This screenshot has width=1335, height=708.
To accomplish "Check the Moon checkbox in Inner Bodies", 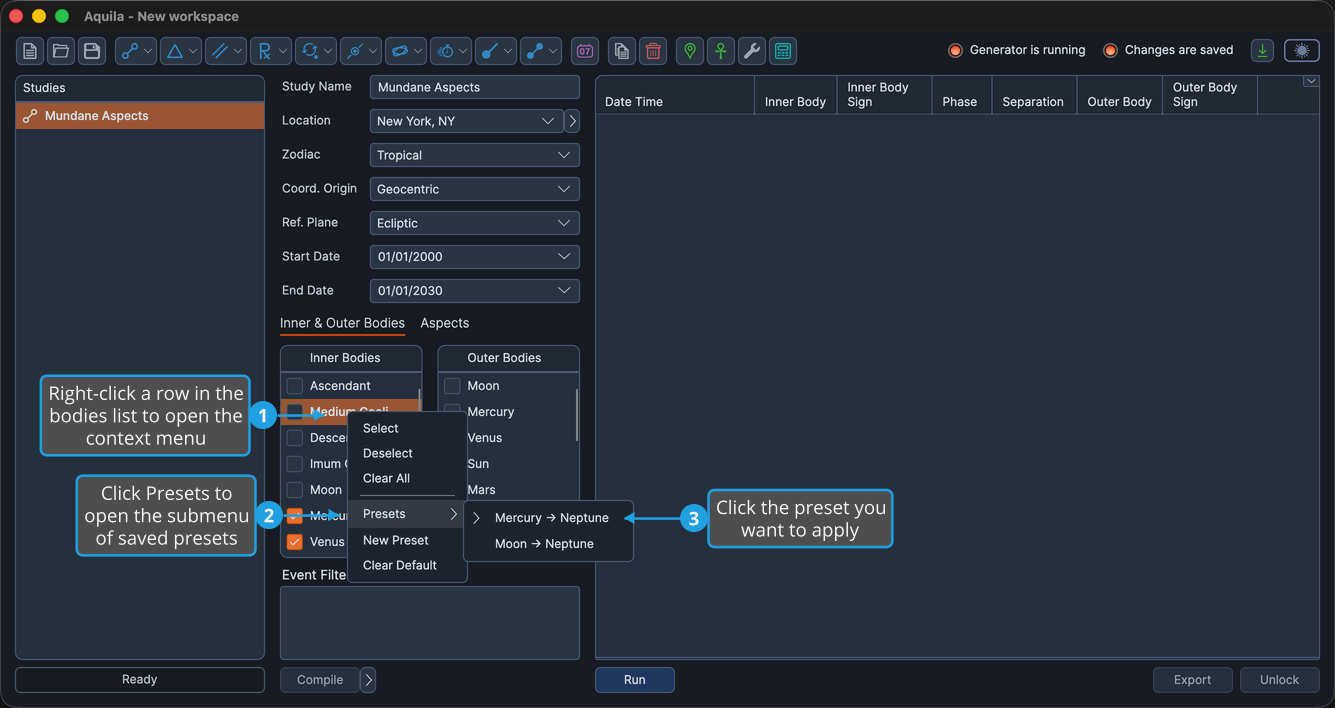I will click(x=295, y=490).
